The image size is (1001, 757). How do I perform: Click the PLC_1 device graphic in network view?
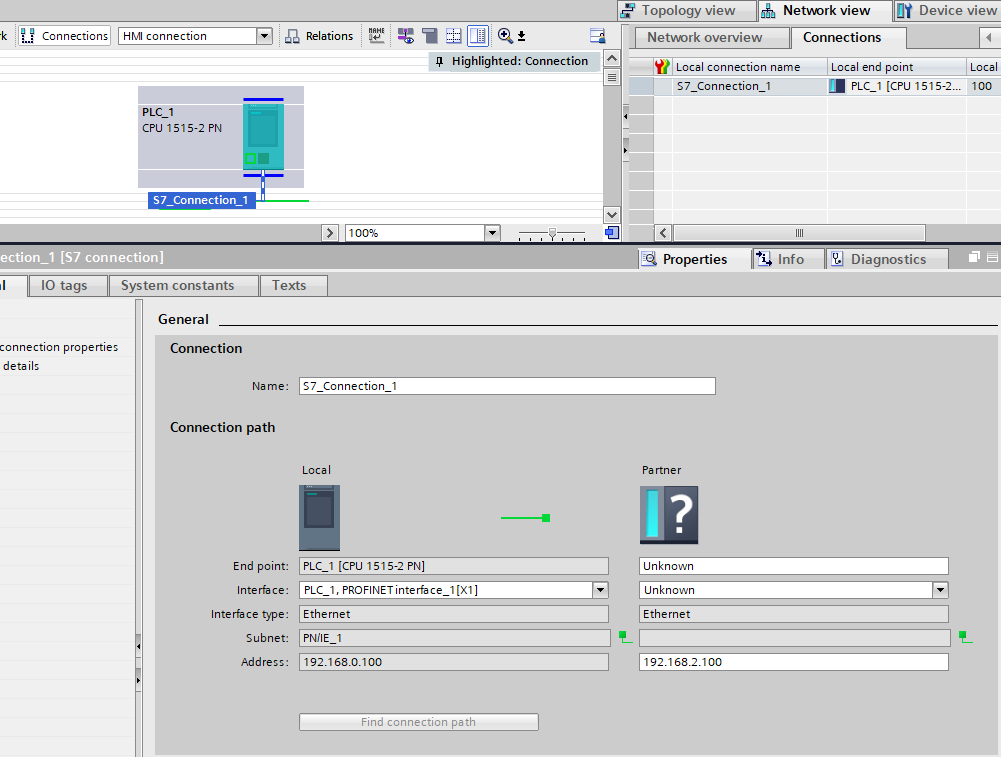[263, 137]
